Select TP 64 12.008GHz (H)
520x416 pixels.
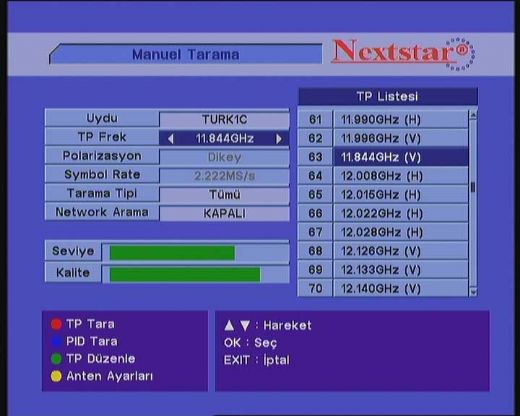[x=383, y=176]
